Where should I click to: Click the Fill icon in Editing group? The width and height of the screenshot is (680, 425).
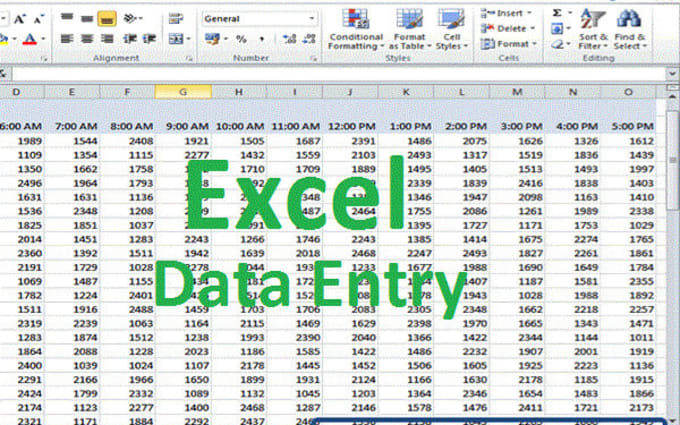tap(557, 29)
